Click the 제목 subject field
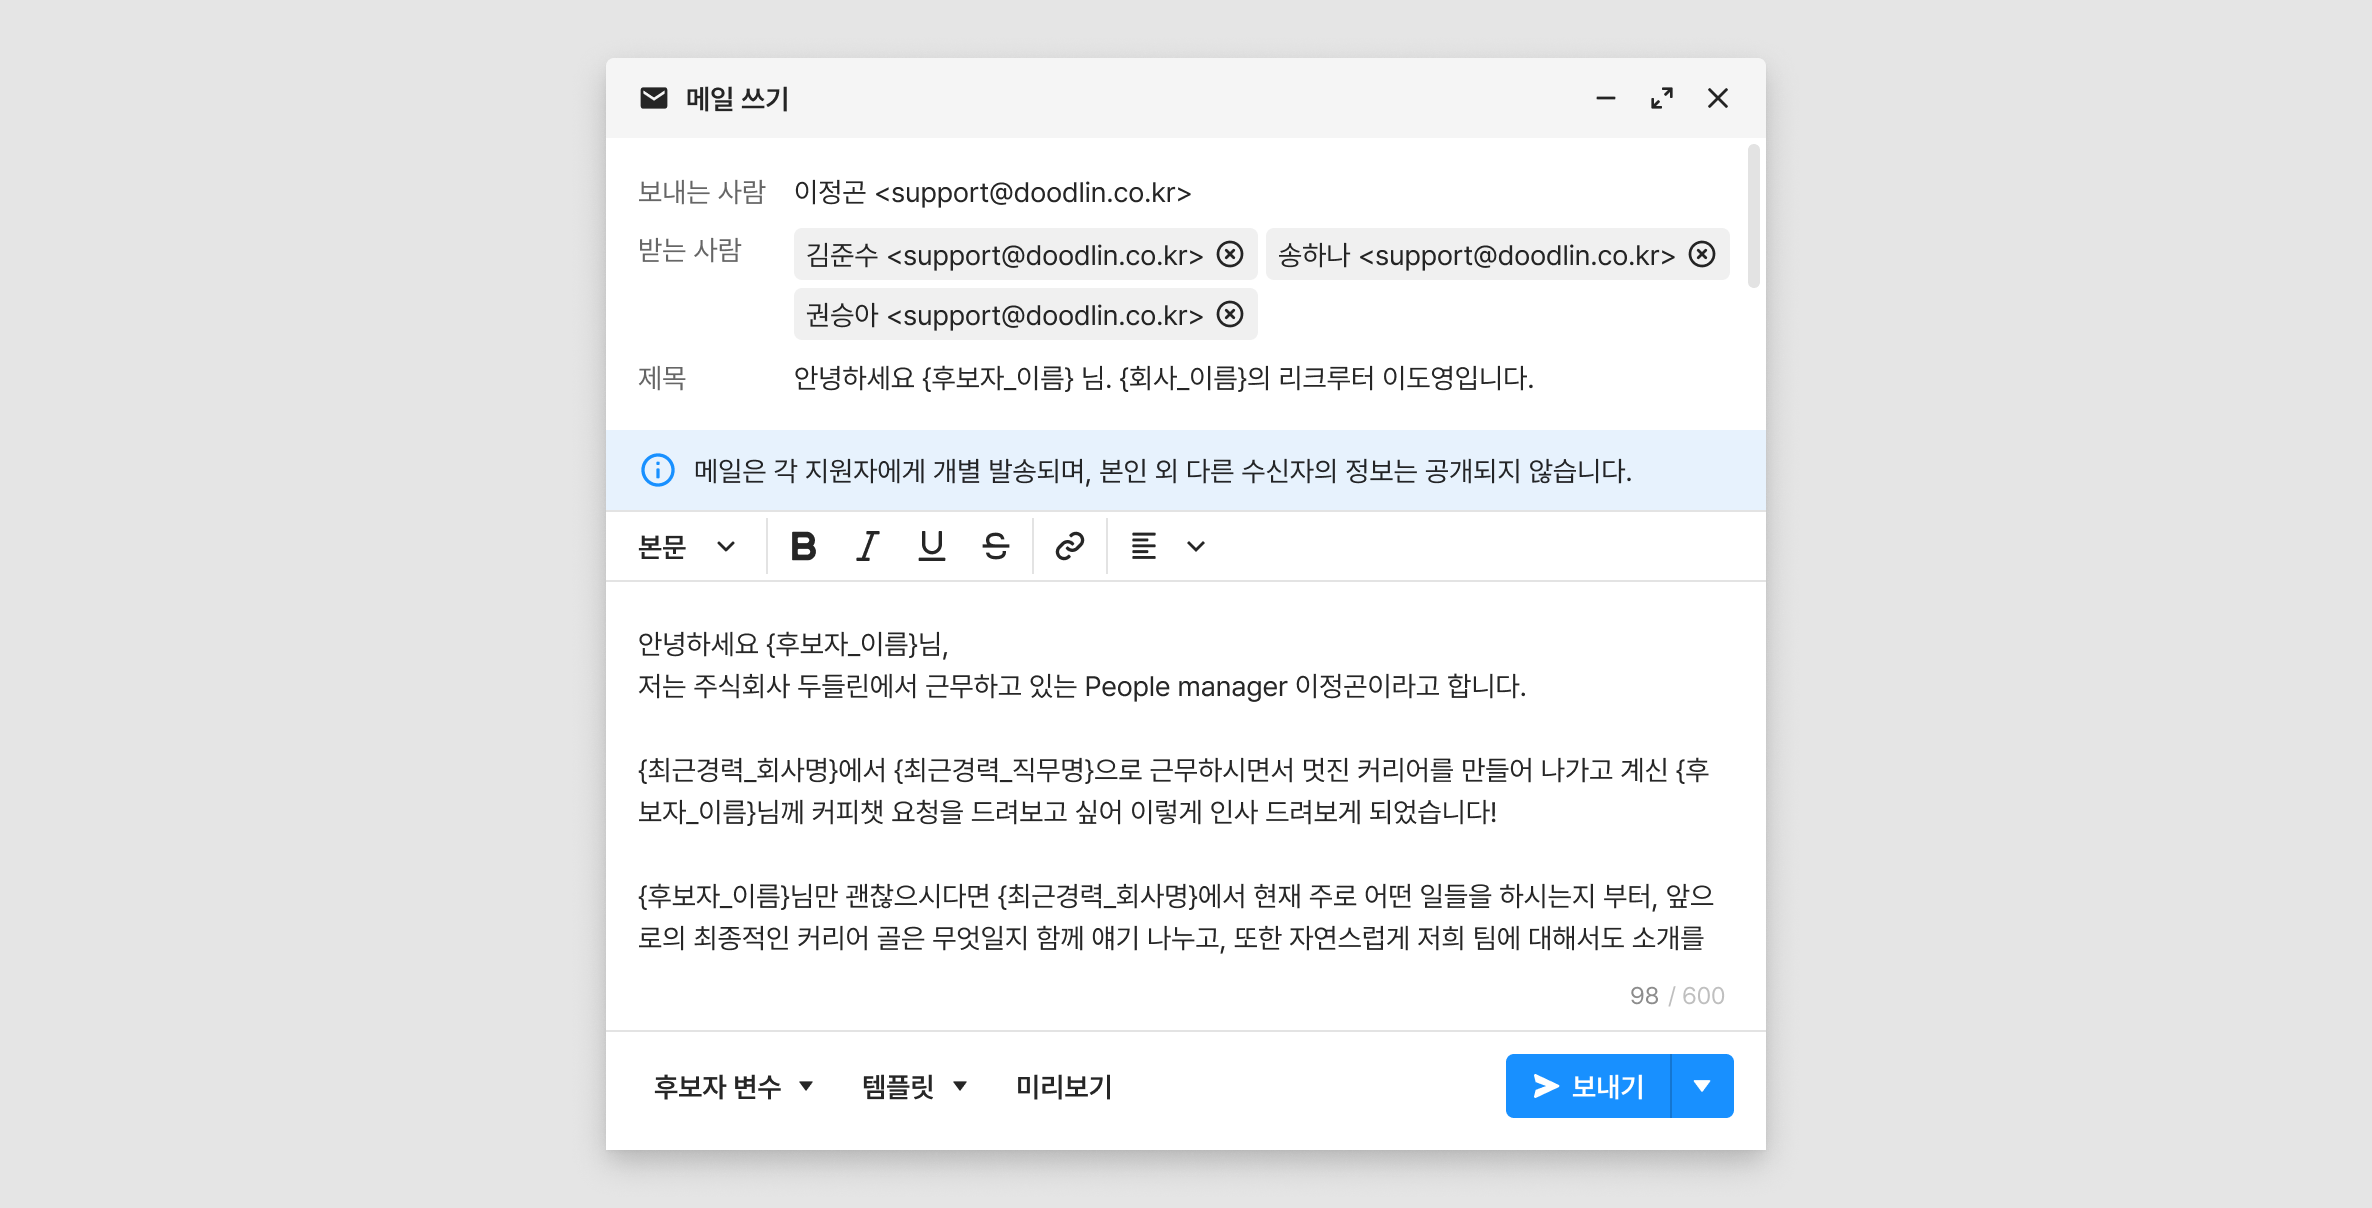Screen dimensions: 2372x1208 tap(1162, 378)
